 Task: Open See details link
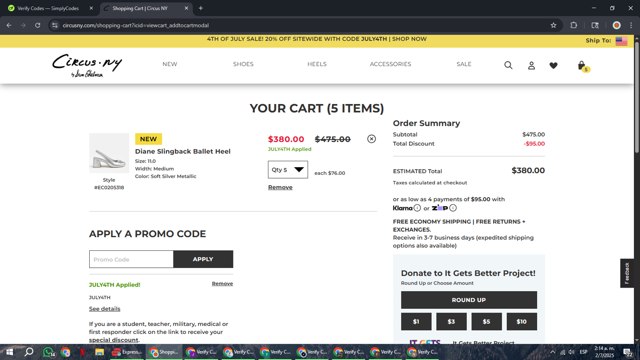coord(104,309)
